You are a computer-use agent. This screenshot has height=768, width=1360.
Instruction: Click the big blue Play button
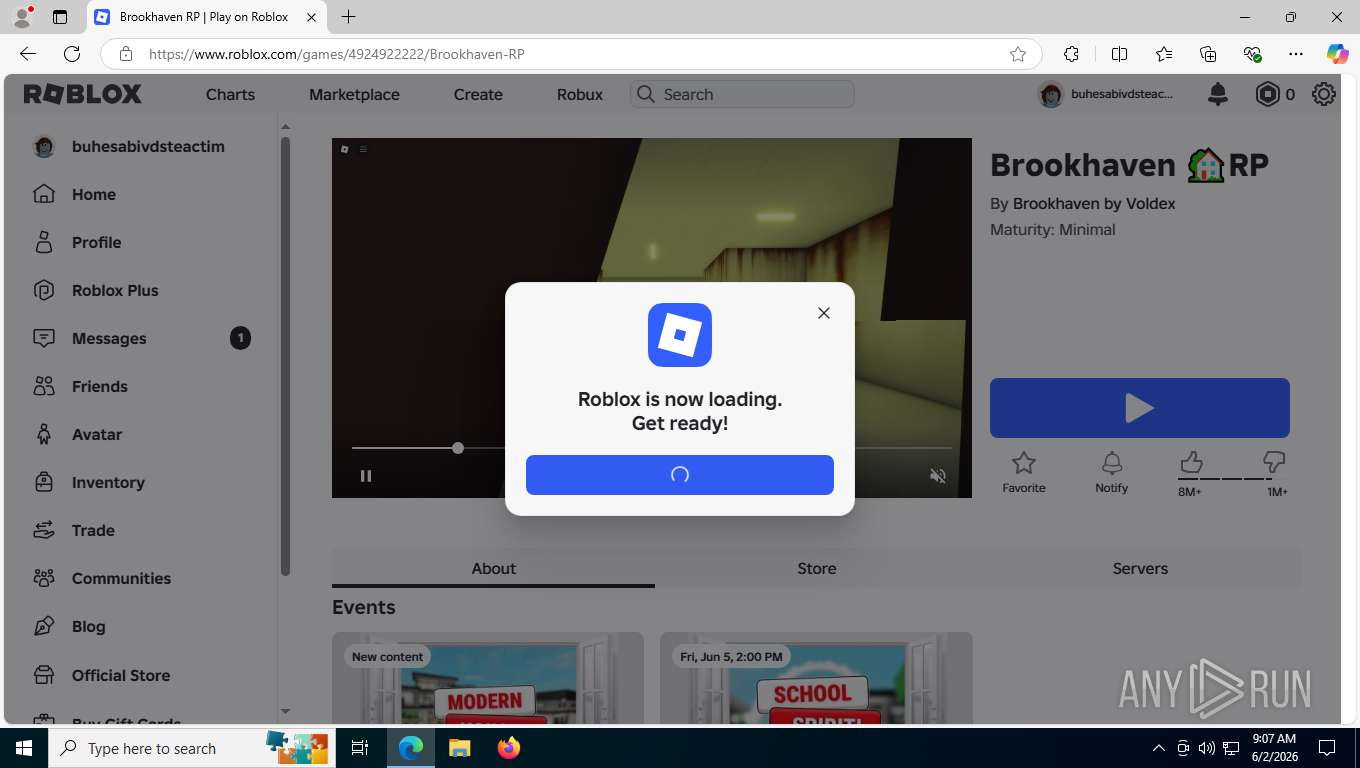pyautogui.click(x=1140, y=408)
